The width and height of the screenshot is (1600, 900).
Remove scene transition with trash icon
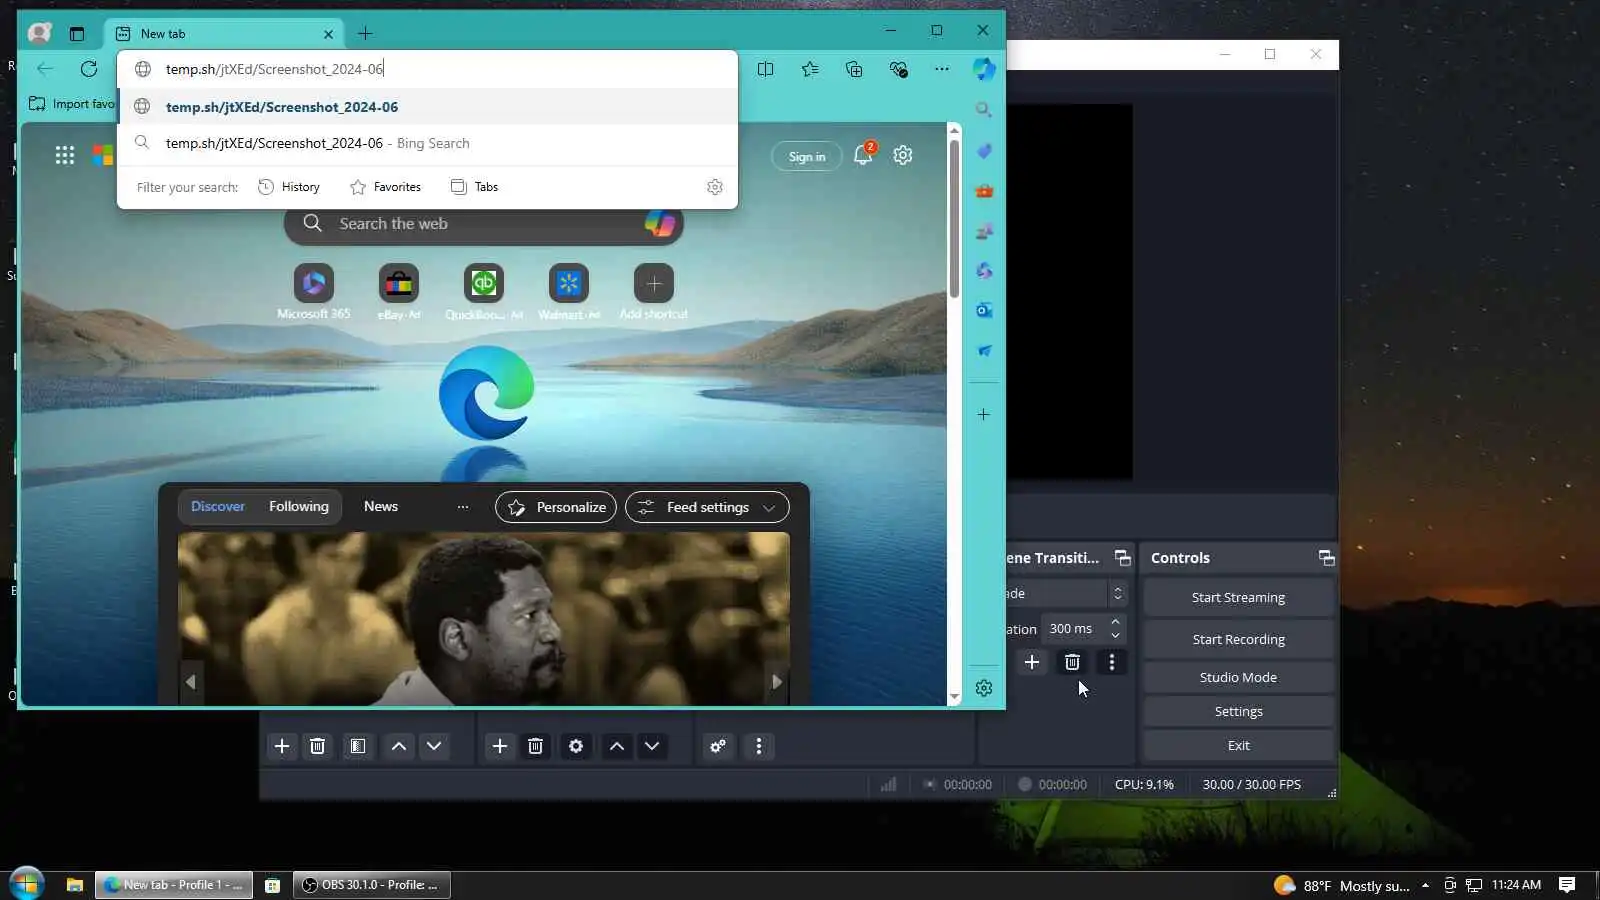(1072, 662)
